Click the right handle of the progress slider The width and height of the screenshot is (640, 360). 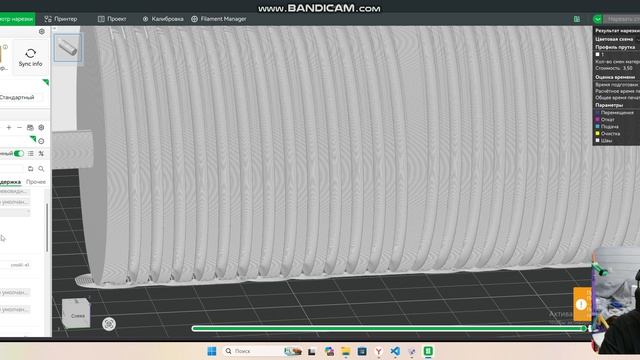coord(585,329)
